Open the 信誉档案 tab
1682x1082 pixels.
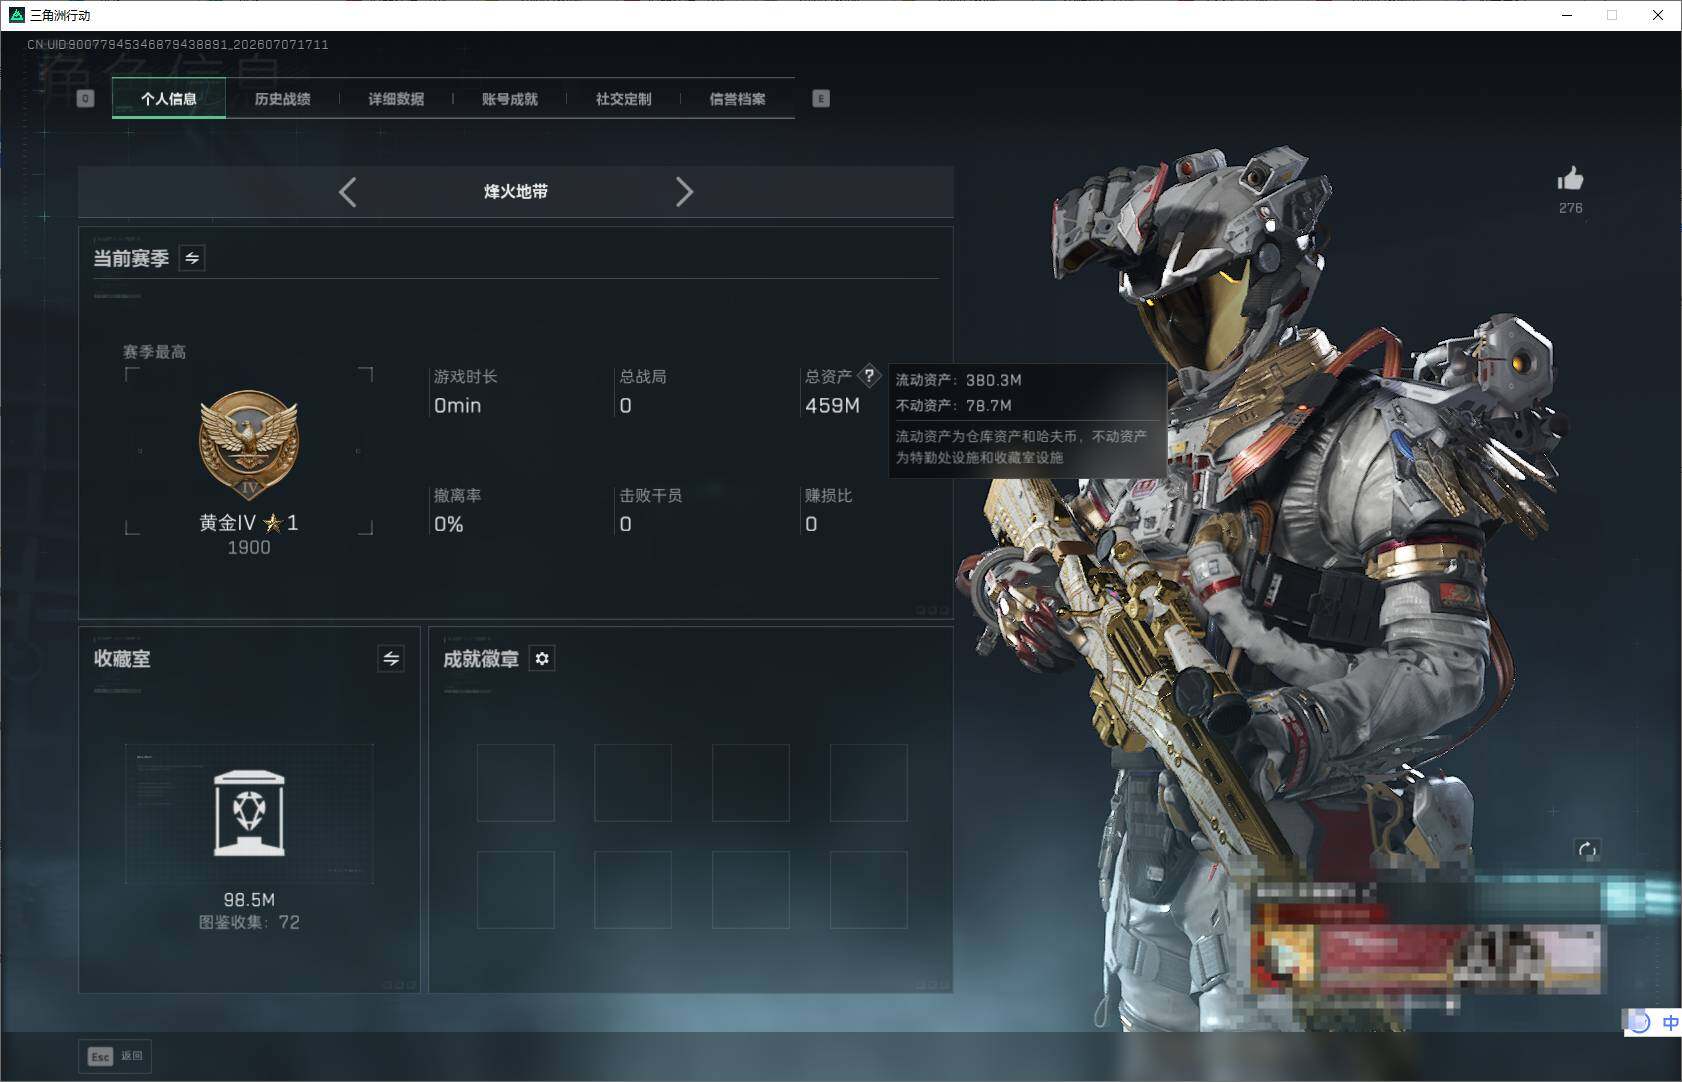(x=737, y=99)
